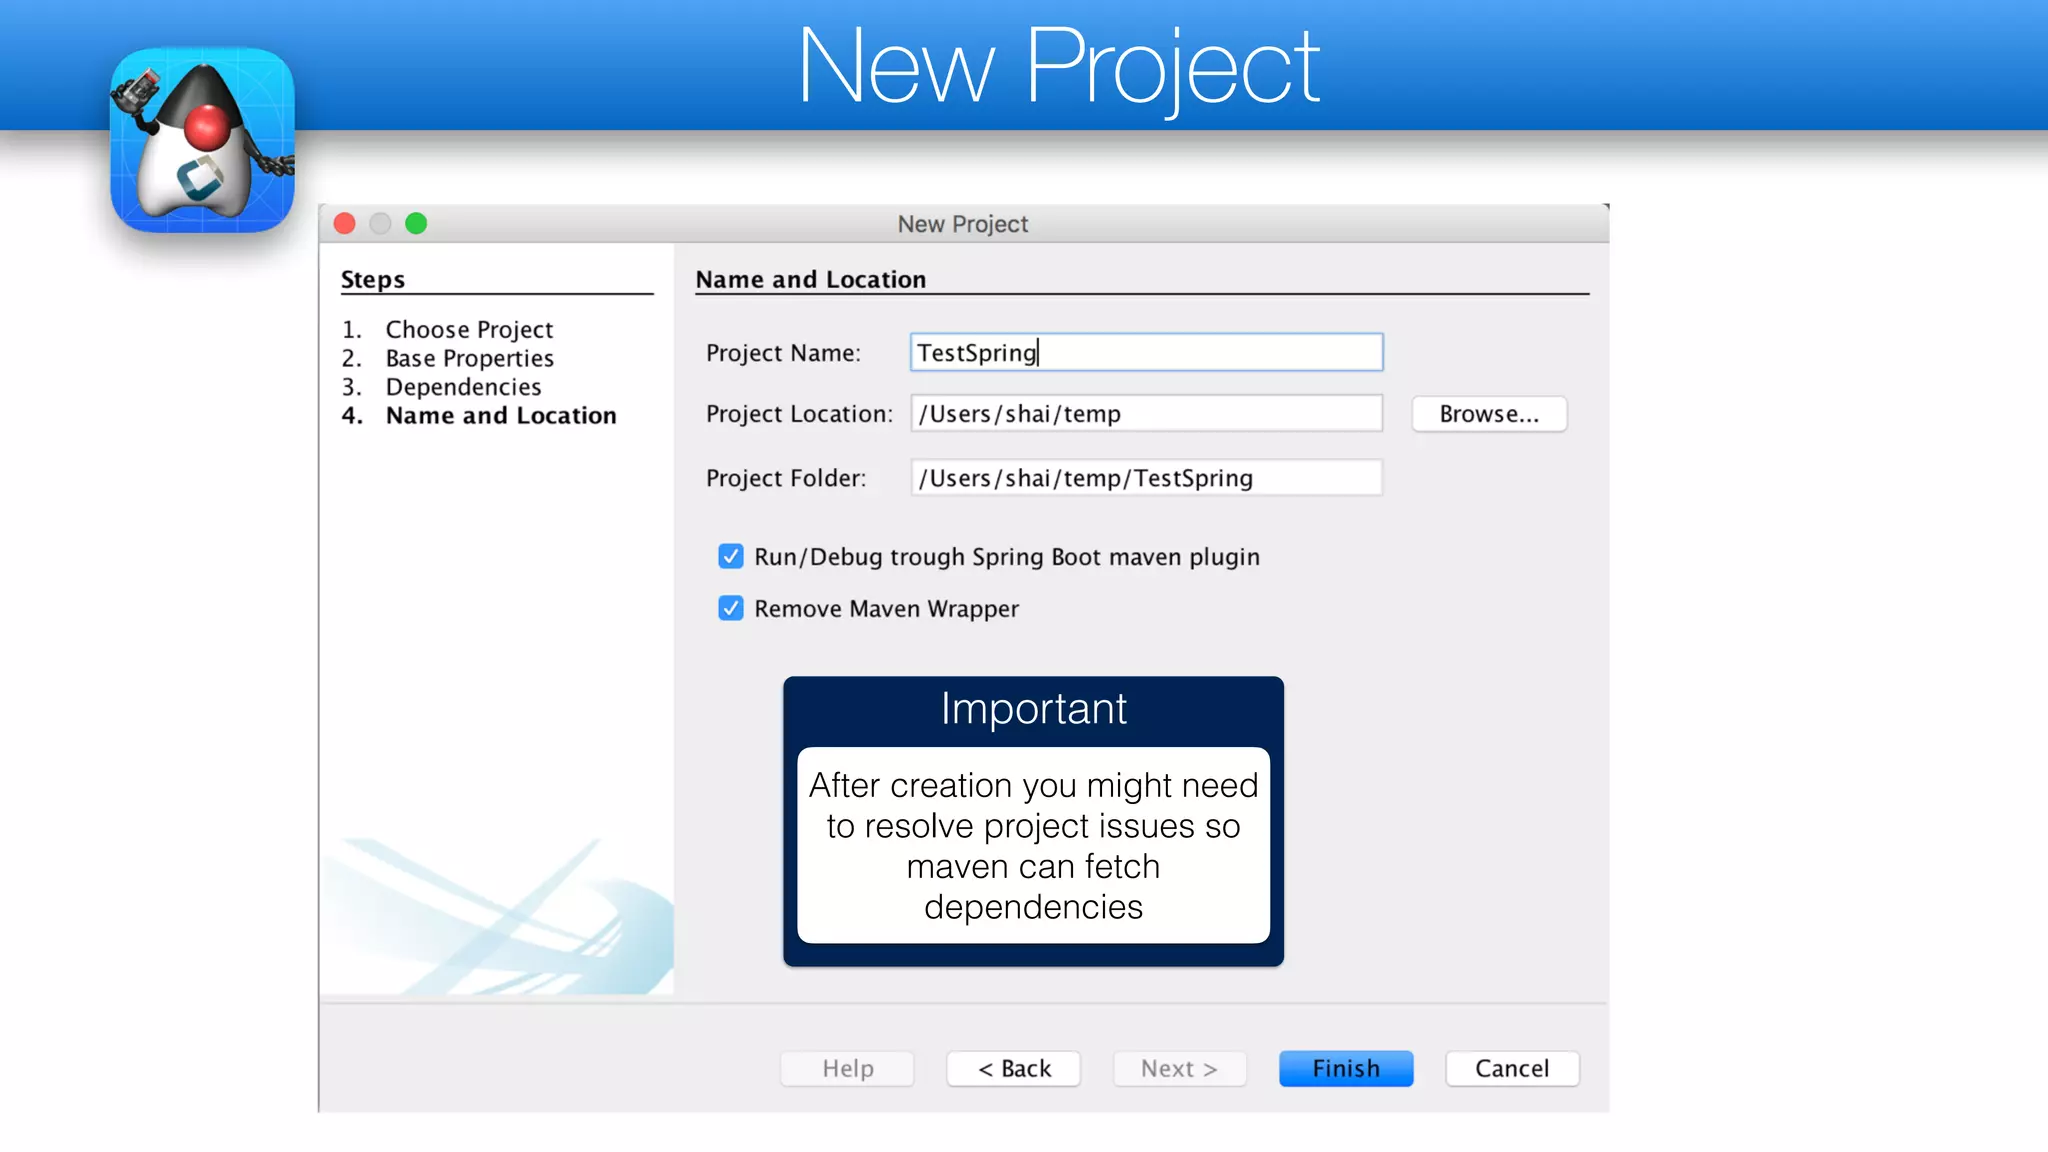Click the Help button
2048x1152 pixels.
pyautogui.click(x=847, y=1069)
